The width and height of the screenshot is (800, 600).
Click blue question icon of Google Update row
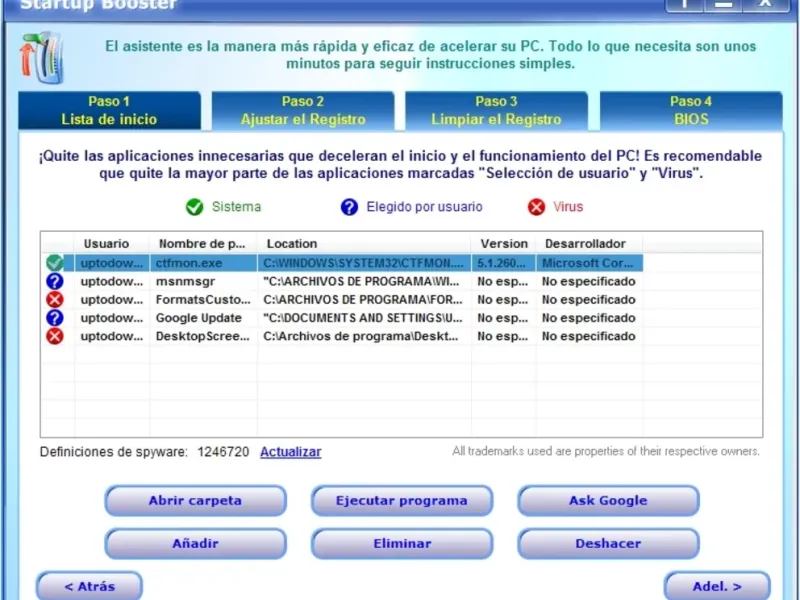coord(55,318)
